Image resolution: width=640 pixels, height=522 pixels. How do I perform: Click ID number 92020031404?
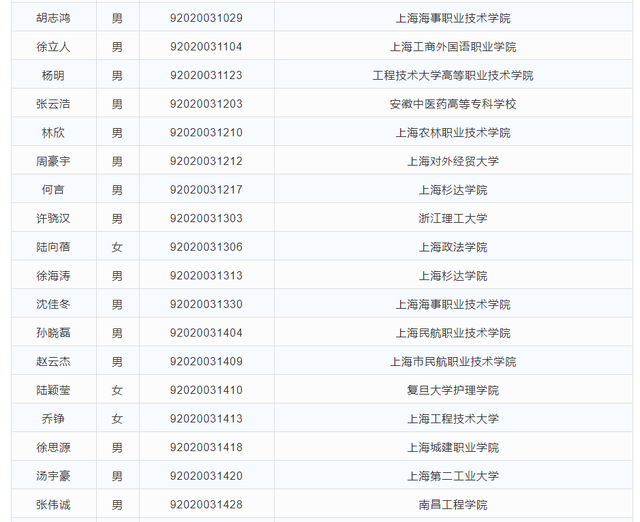[x=206, y=333]
